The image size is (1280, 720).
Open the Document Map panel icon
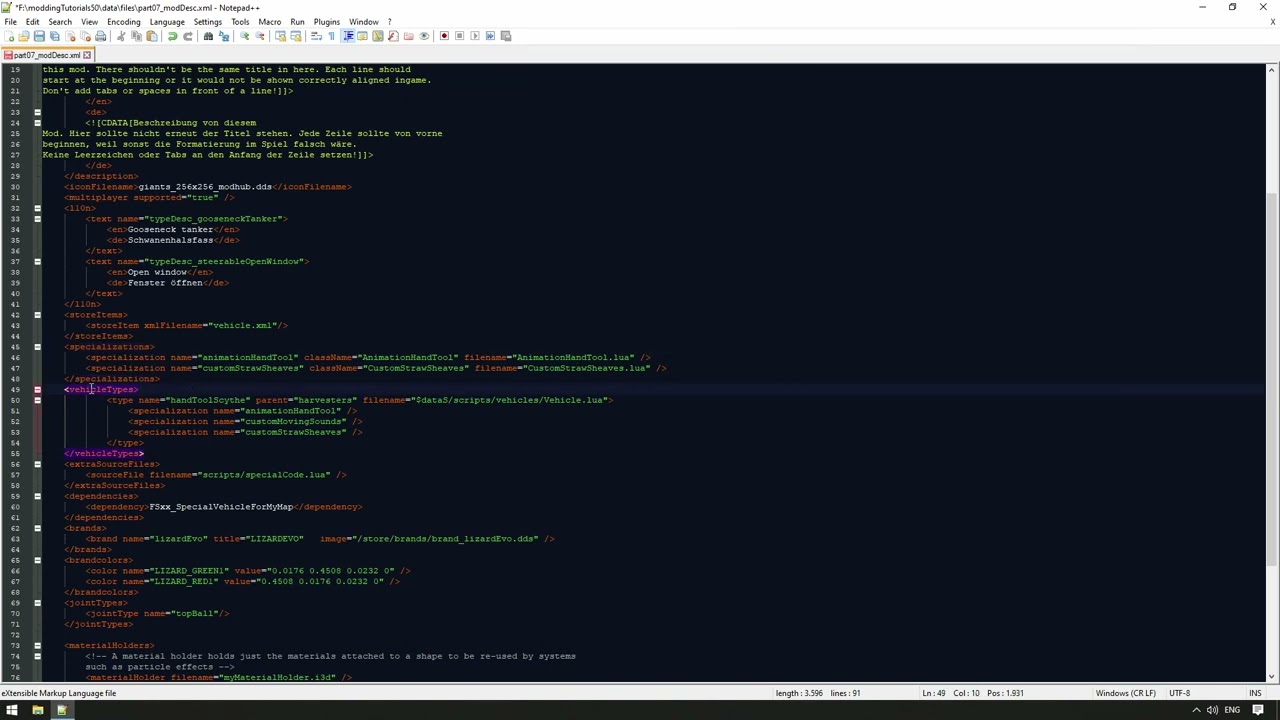378,36
